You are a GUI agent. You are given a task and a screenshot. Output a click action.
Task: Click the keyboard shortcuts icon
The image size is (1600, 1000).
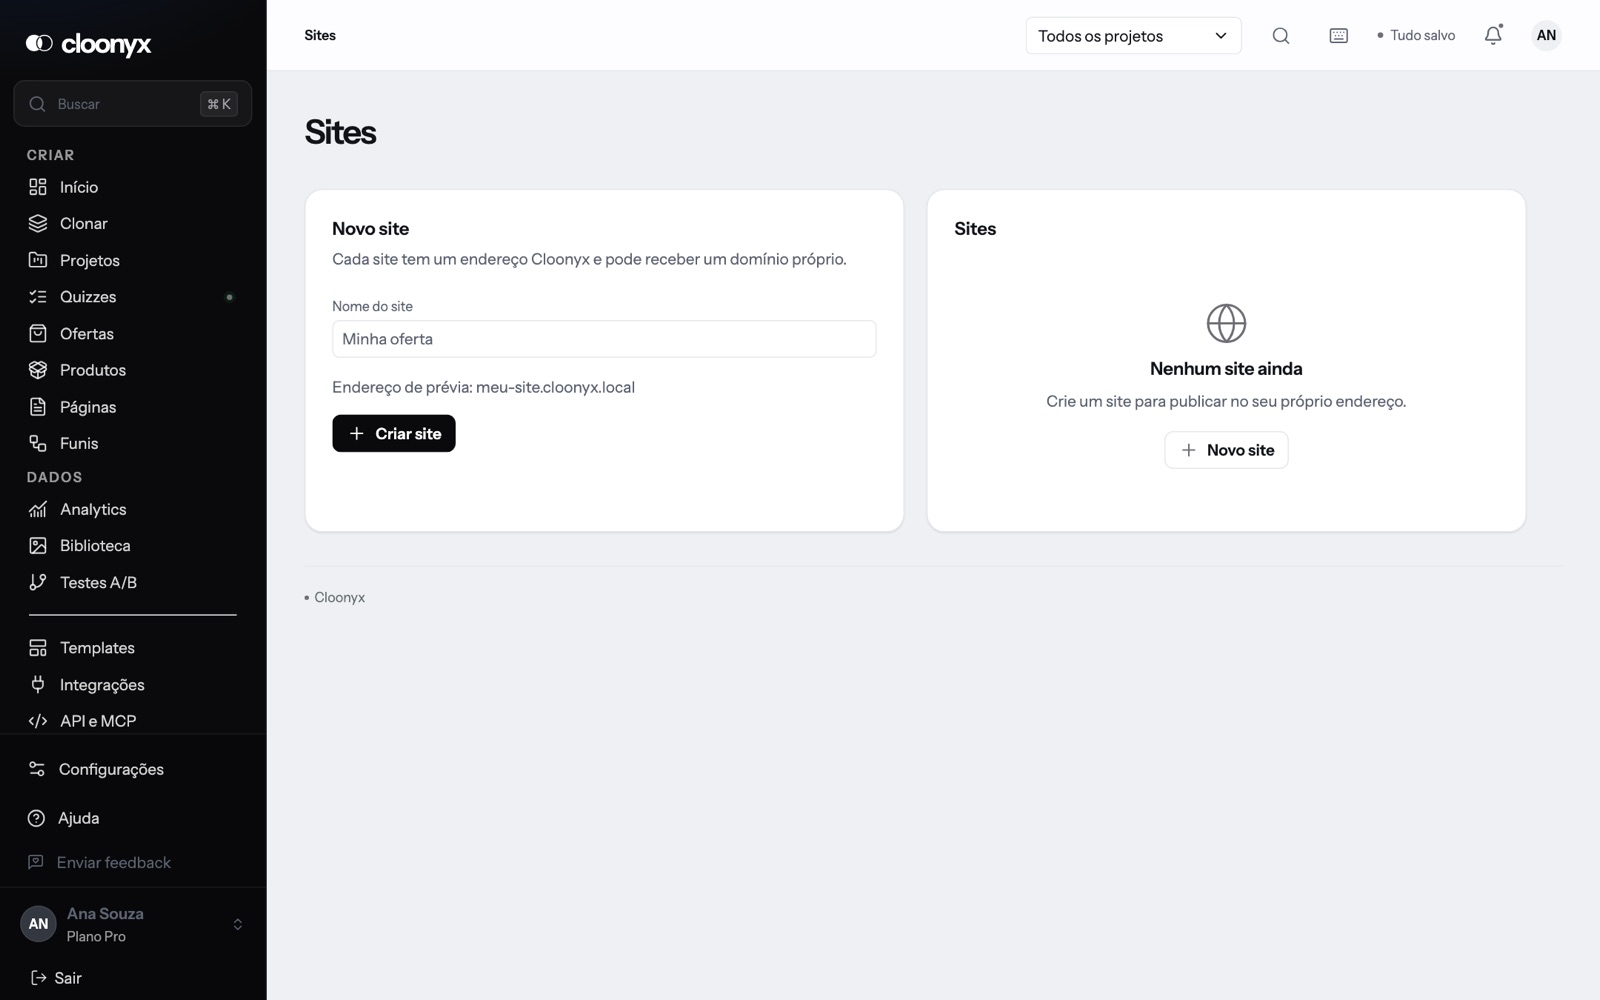pyautogui.click(x=1338, y=36)
